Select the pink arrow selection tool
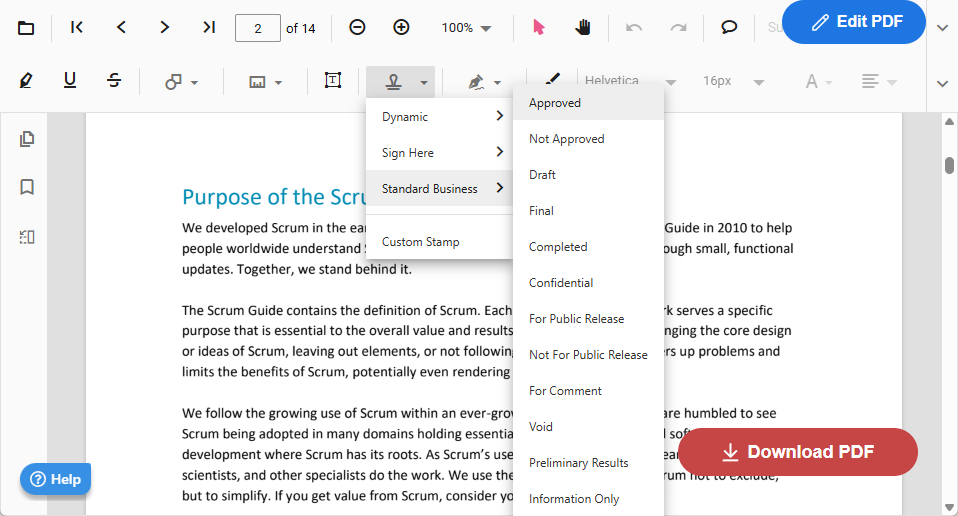Screen dimensions: 958x516 pos(539,28)
